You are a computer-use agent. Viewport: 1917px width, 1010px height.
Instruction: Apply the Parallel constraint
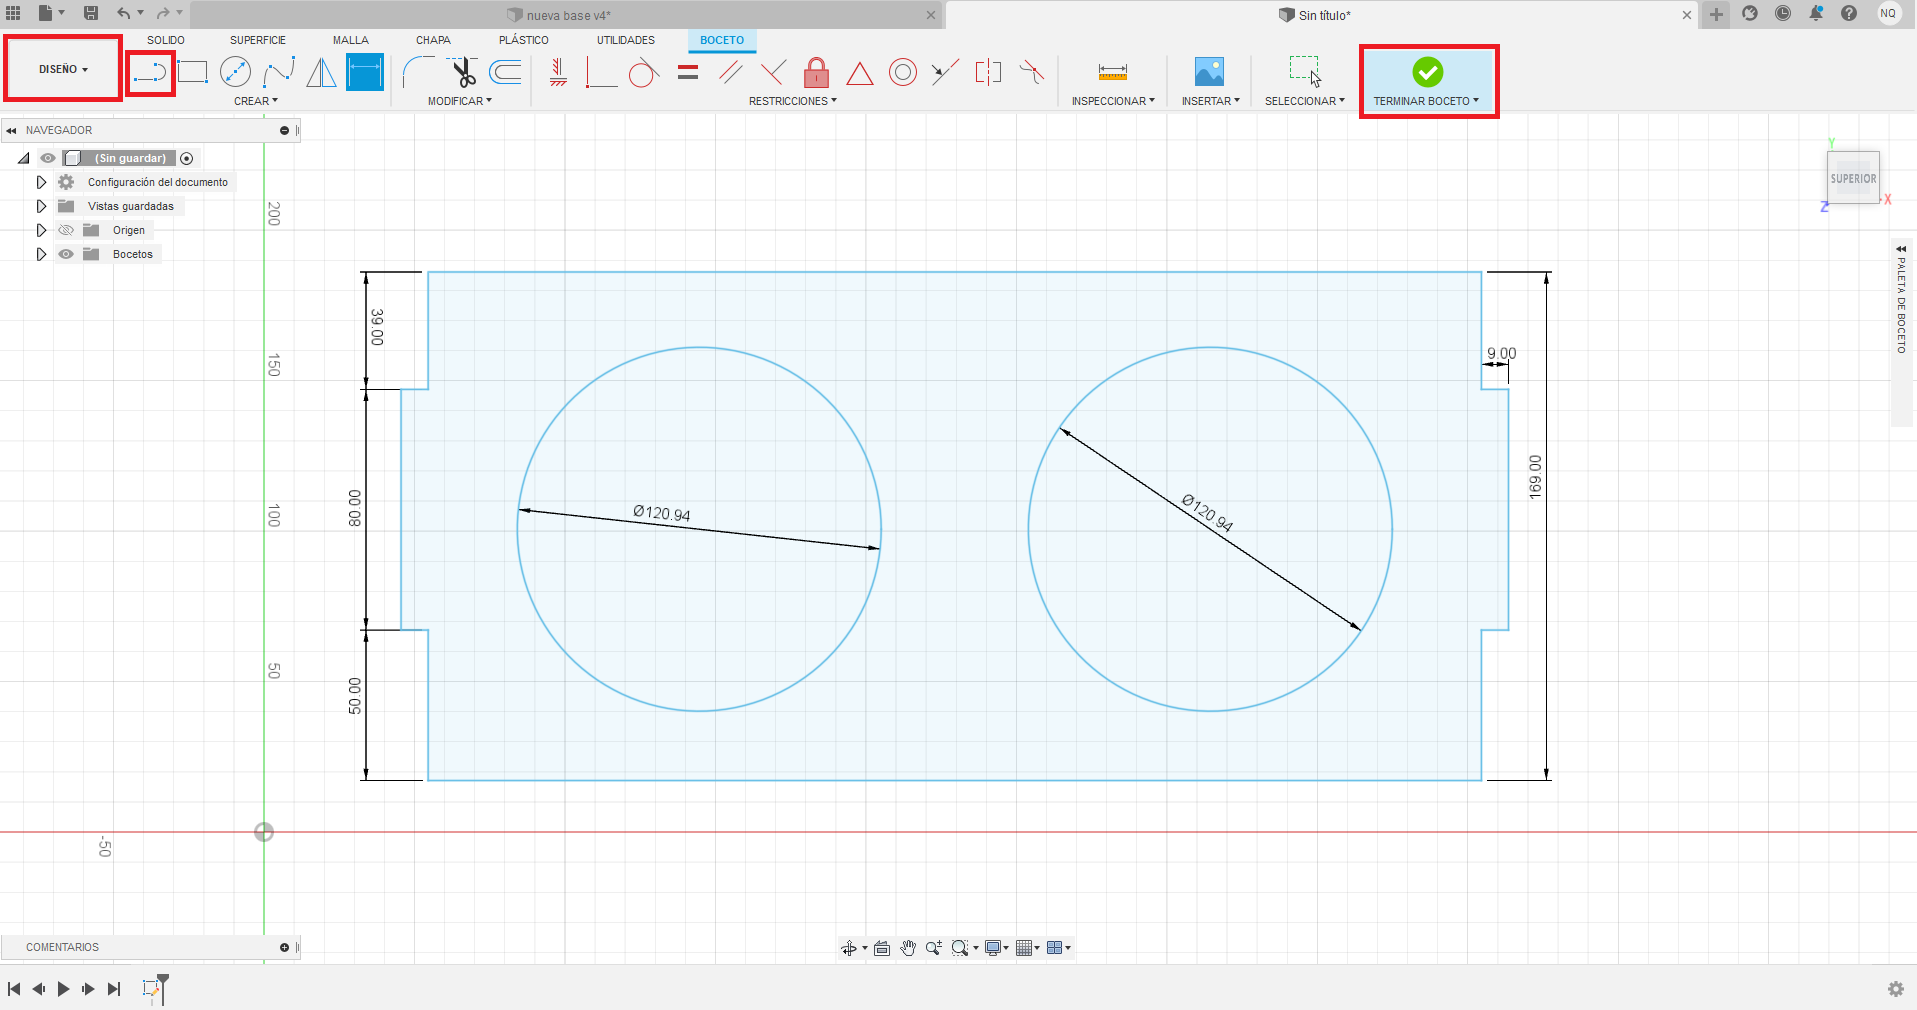coord(731,72)
